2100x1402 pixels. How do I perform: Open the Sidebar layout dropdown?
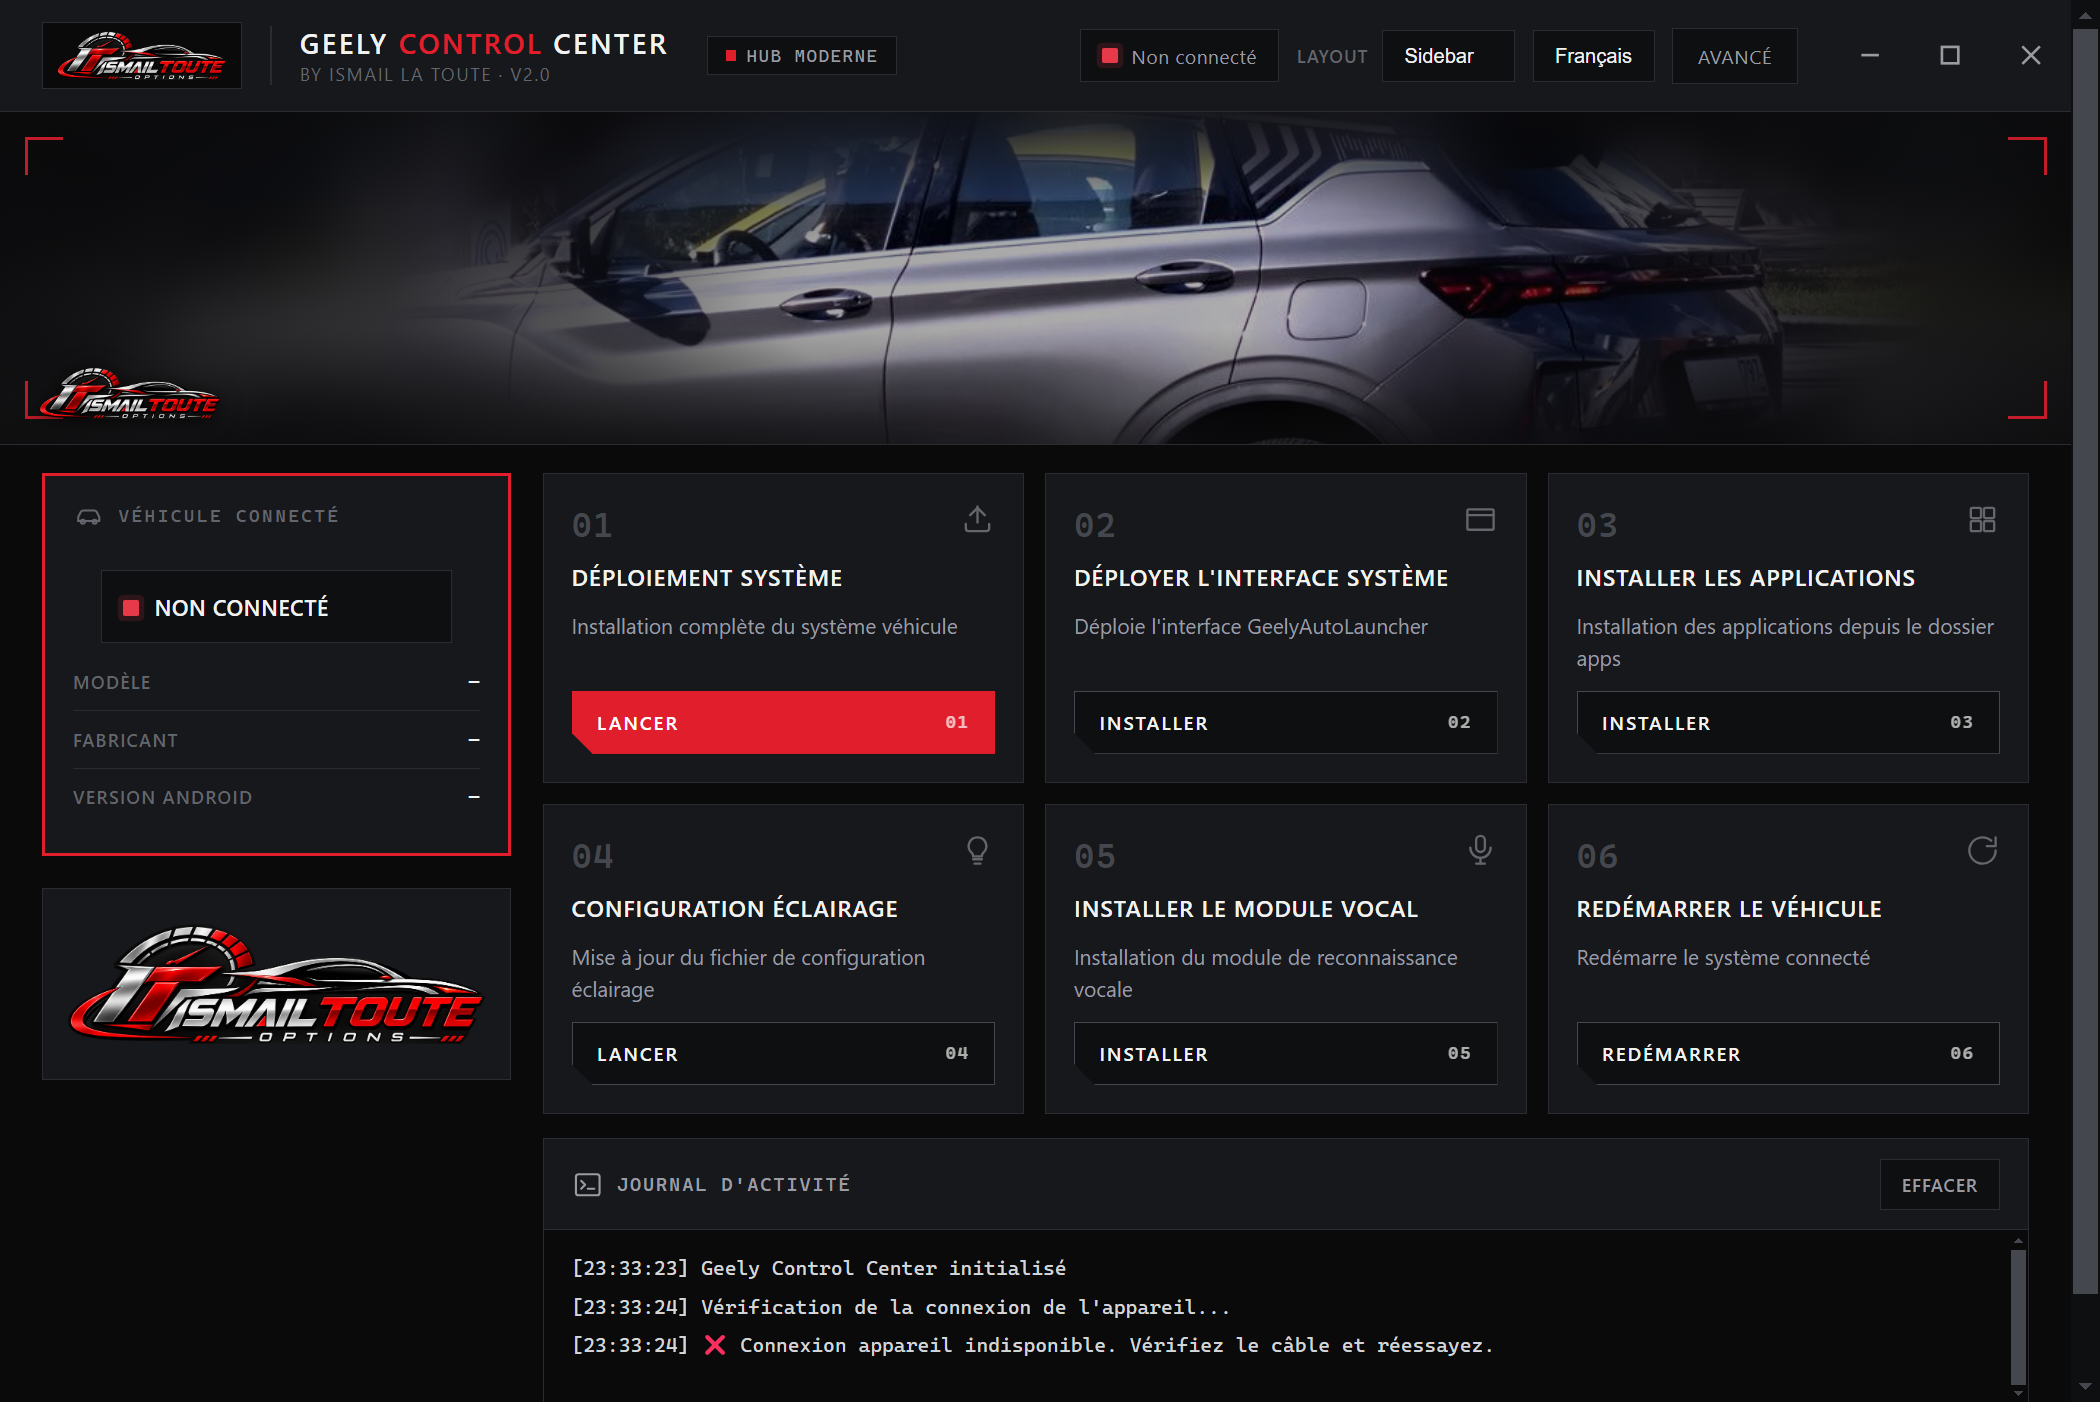coord(1448,56)
